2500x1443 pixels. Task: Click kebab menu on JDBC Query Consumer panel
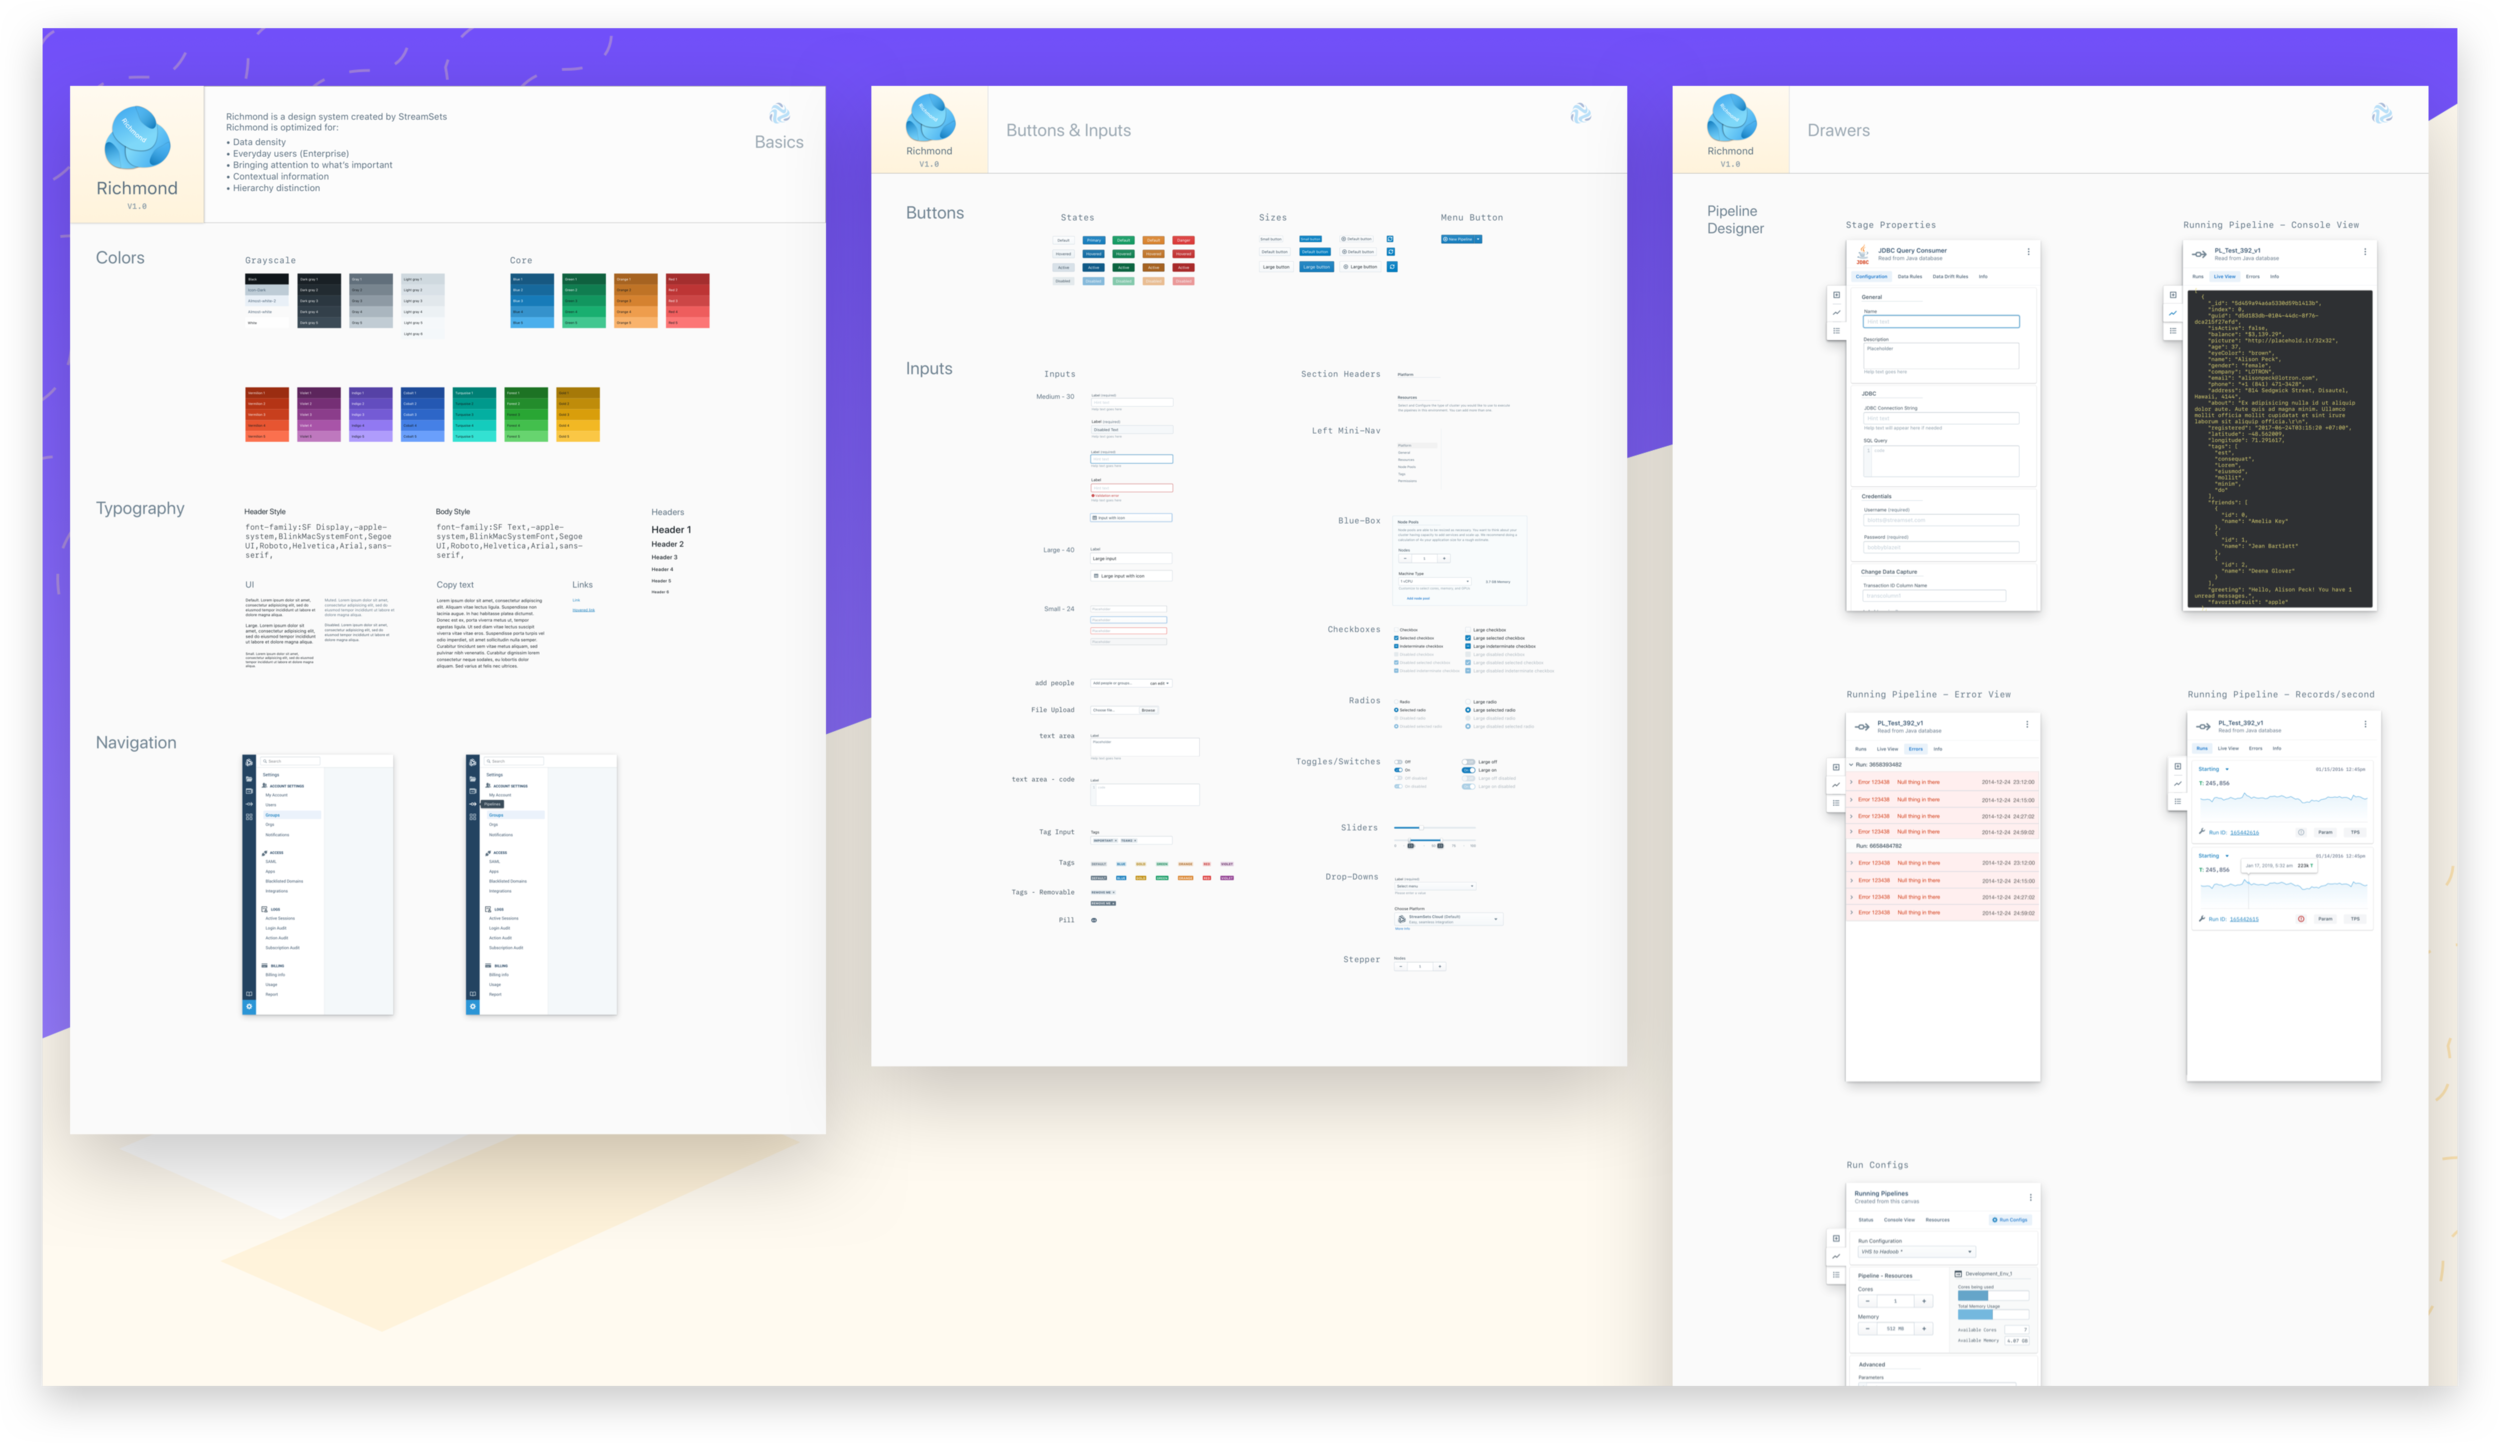point(2028,252)
